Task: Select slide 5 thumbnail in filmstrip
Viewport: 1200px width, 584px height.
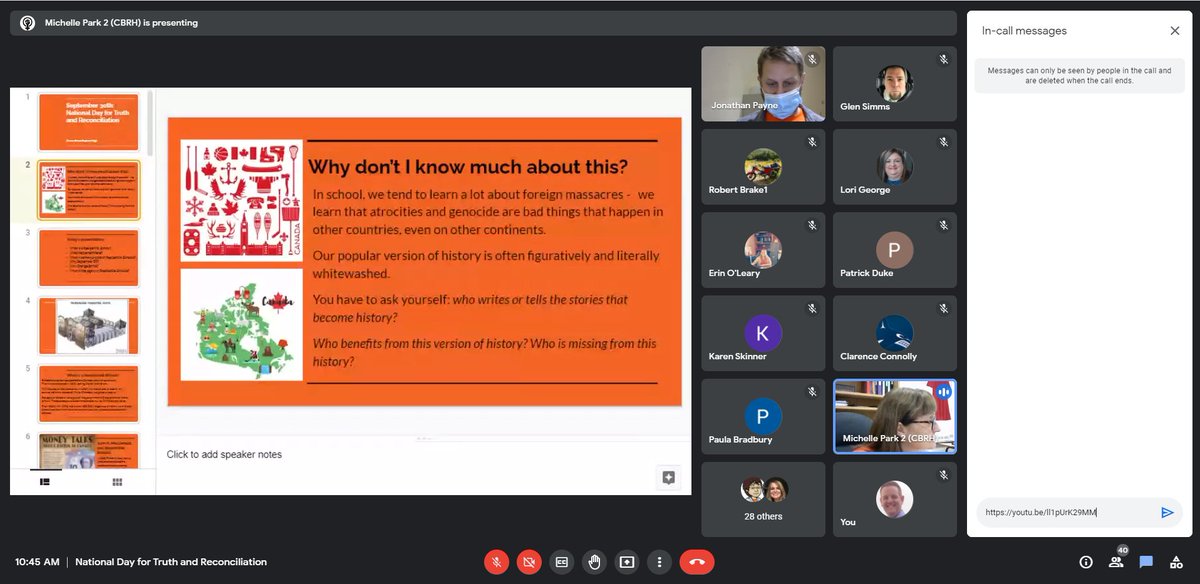Action: (89, 394)
